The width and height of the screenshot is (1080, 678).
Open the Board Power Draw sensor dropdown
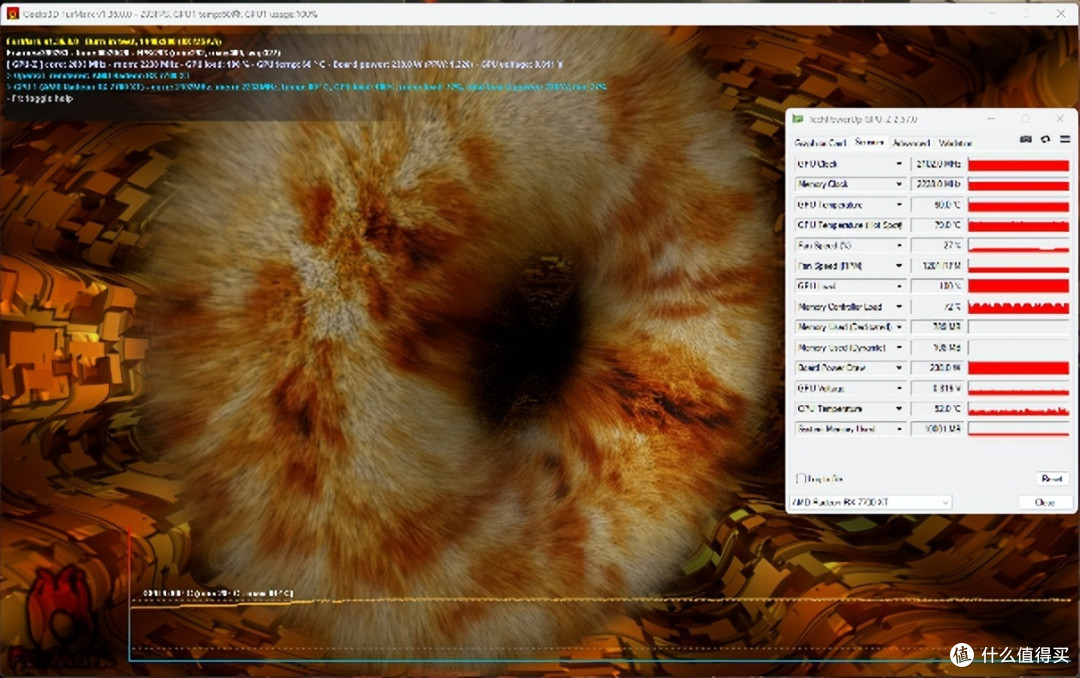pos(899,368)
